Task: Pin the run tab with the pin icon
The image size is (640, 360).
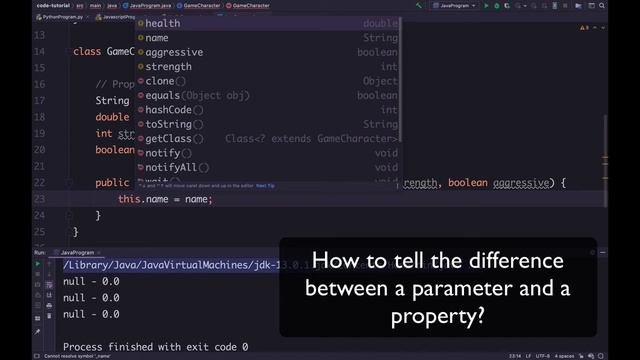Action: 38,332
